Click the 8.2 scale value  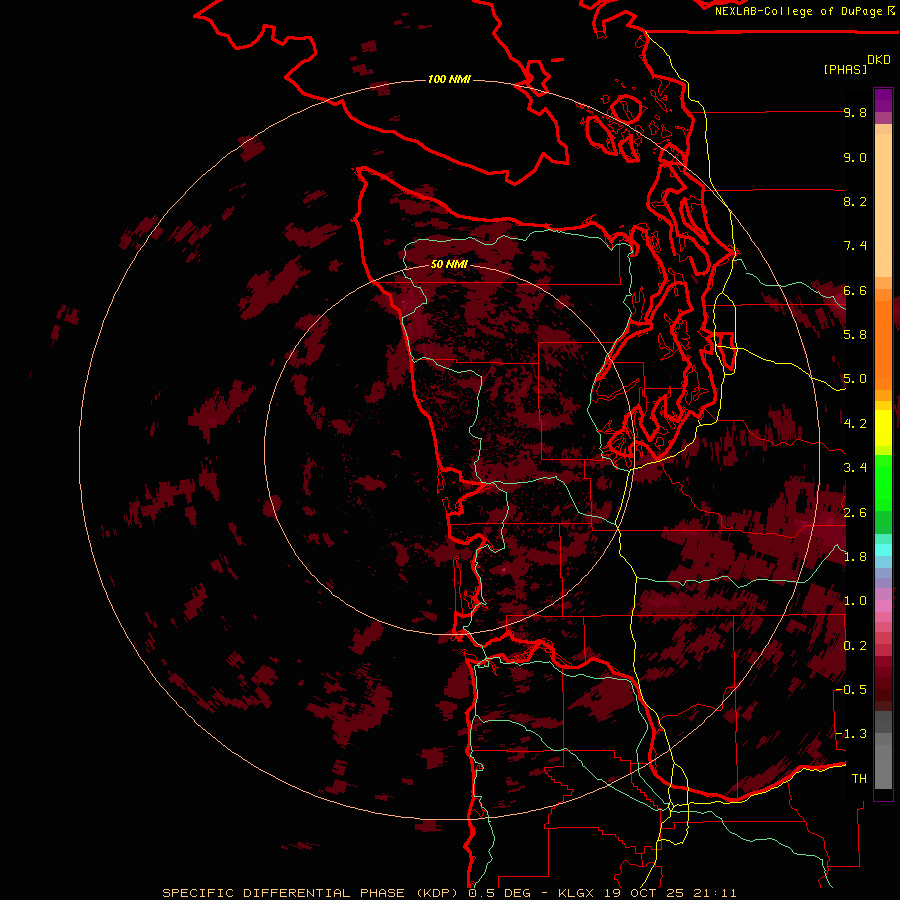[855, 201]
